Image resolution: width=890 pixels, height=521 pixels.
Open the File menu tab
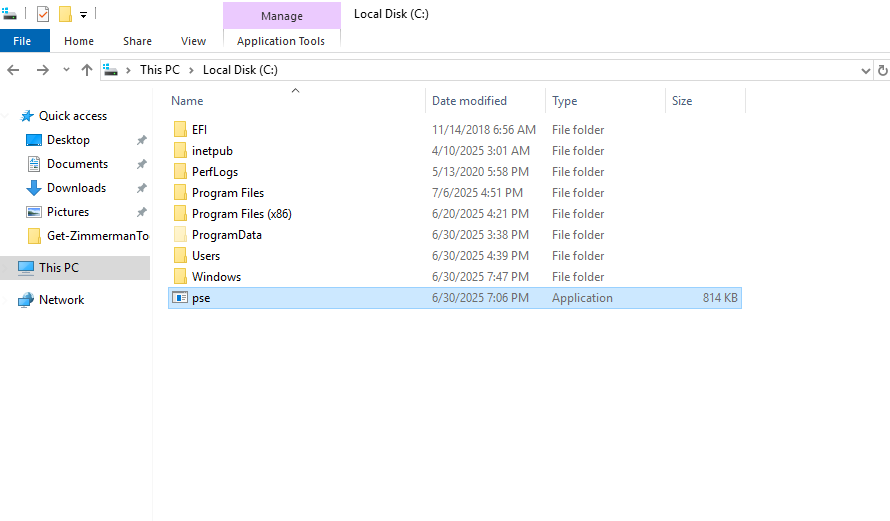[22, 41]
